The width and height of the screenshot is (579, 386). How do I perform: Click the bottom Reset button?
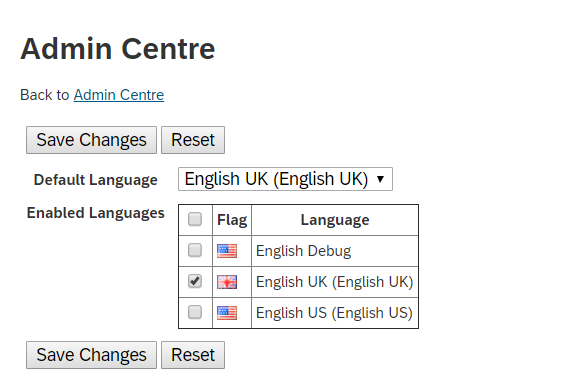(x=193, y=355)
